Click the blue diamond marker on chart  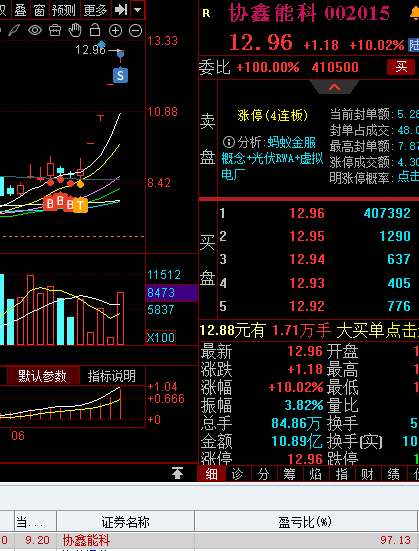[102, 44]
